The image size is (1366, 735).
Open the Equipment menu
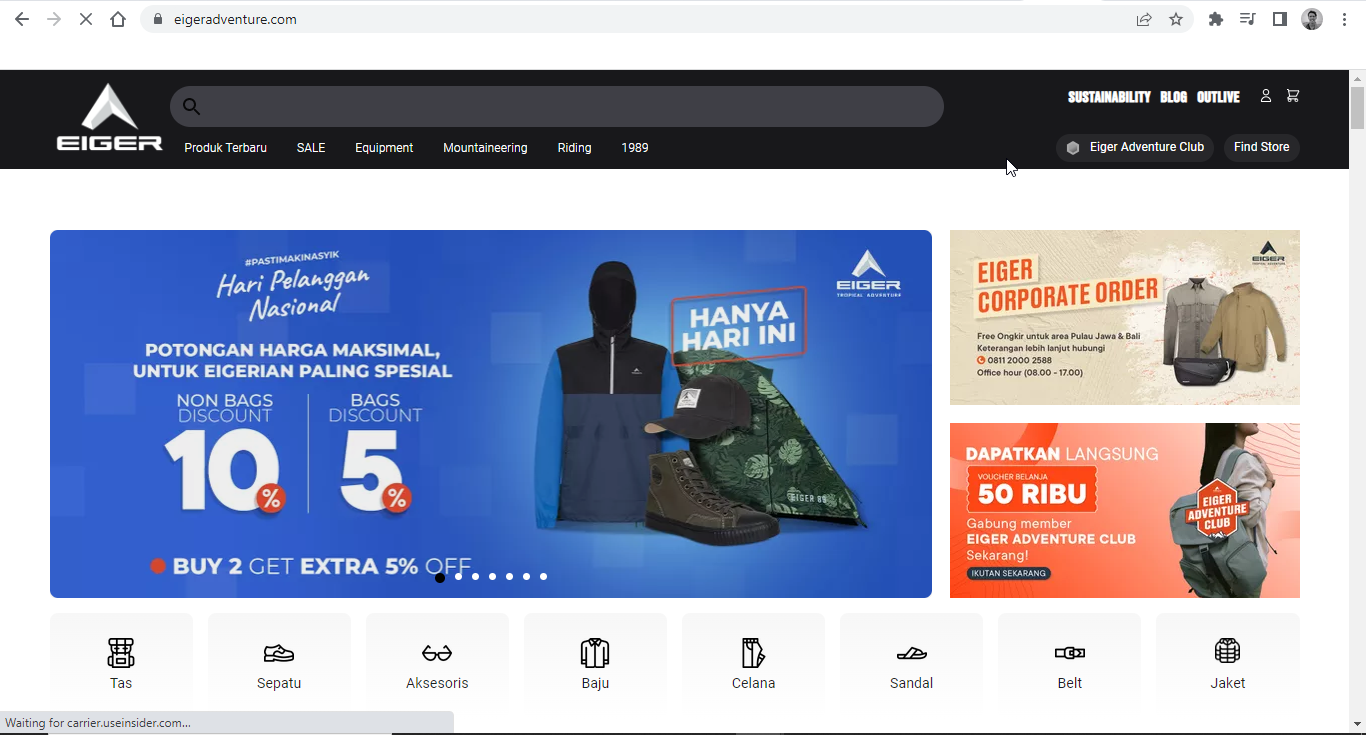(384, 148)
